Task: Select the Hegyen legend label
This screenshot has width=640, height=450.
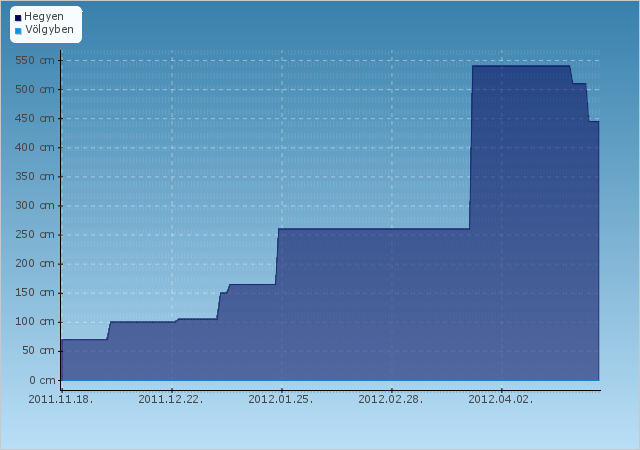Action: click(44, 17)
